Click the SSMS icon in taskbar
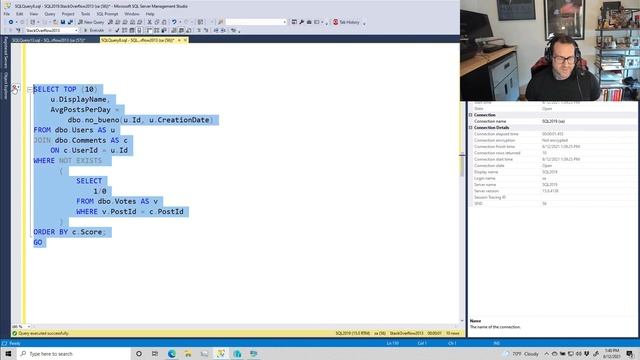Screen dimensions: 640x360 (x=221, y=354)
